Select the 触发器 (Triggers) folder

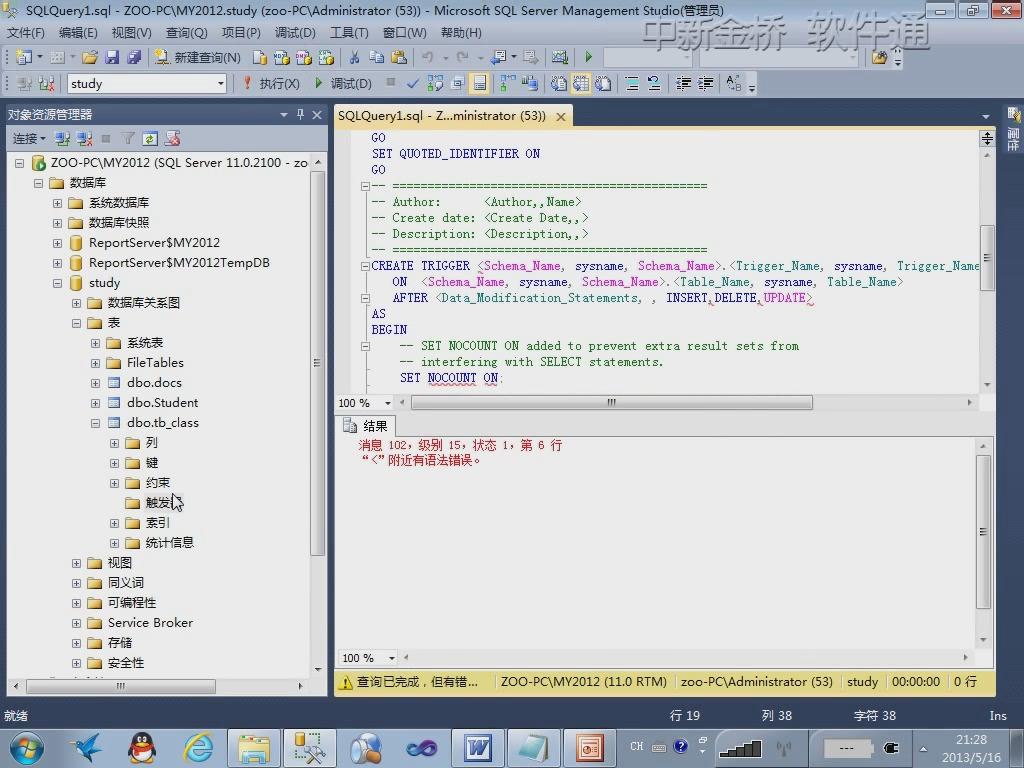(x=154, y=503)
